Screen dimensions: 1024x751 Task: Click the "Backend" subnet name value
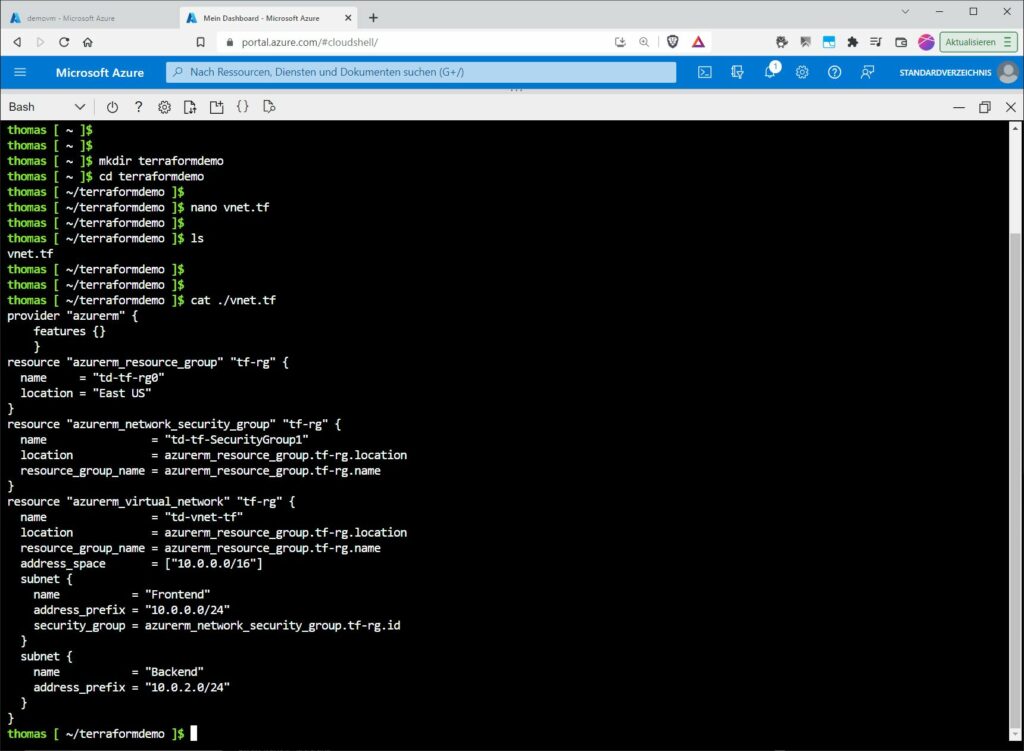tap(174, 672)
